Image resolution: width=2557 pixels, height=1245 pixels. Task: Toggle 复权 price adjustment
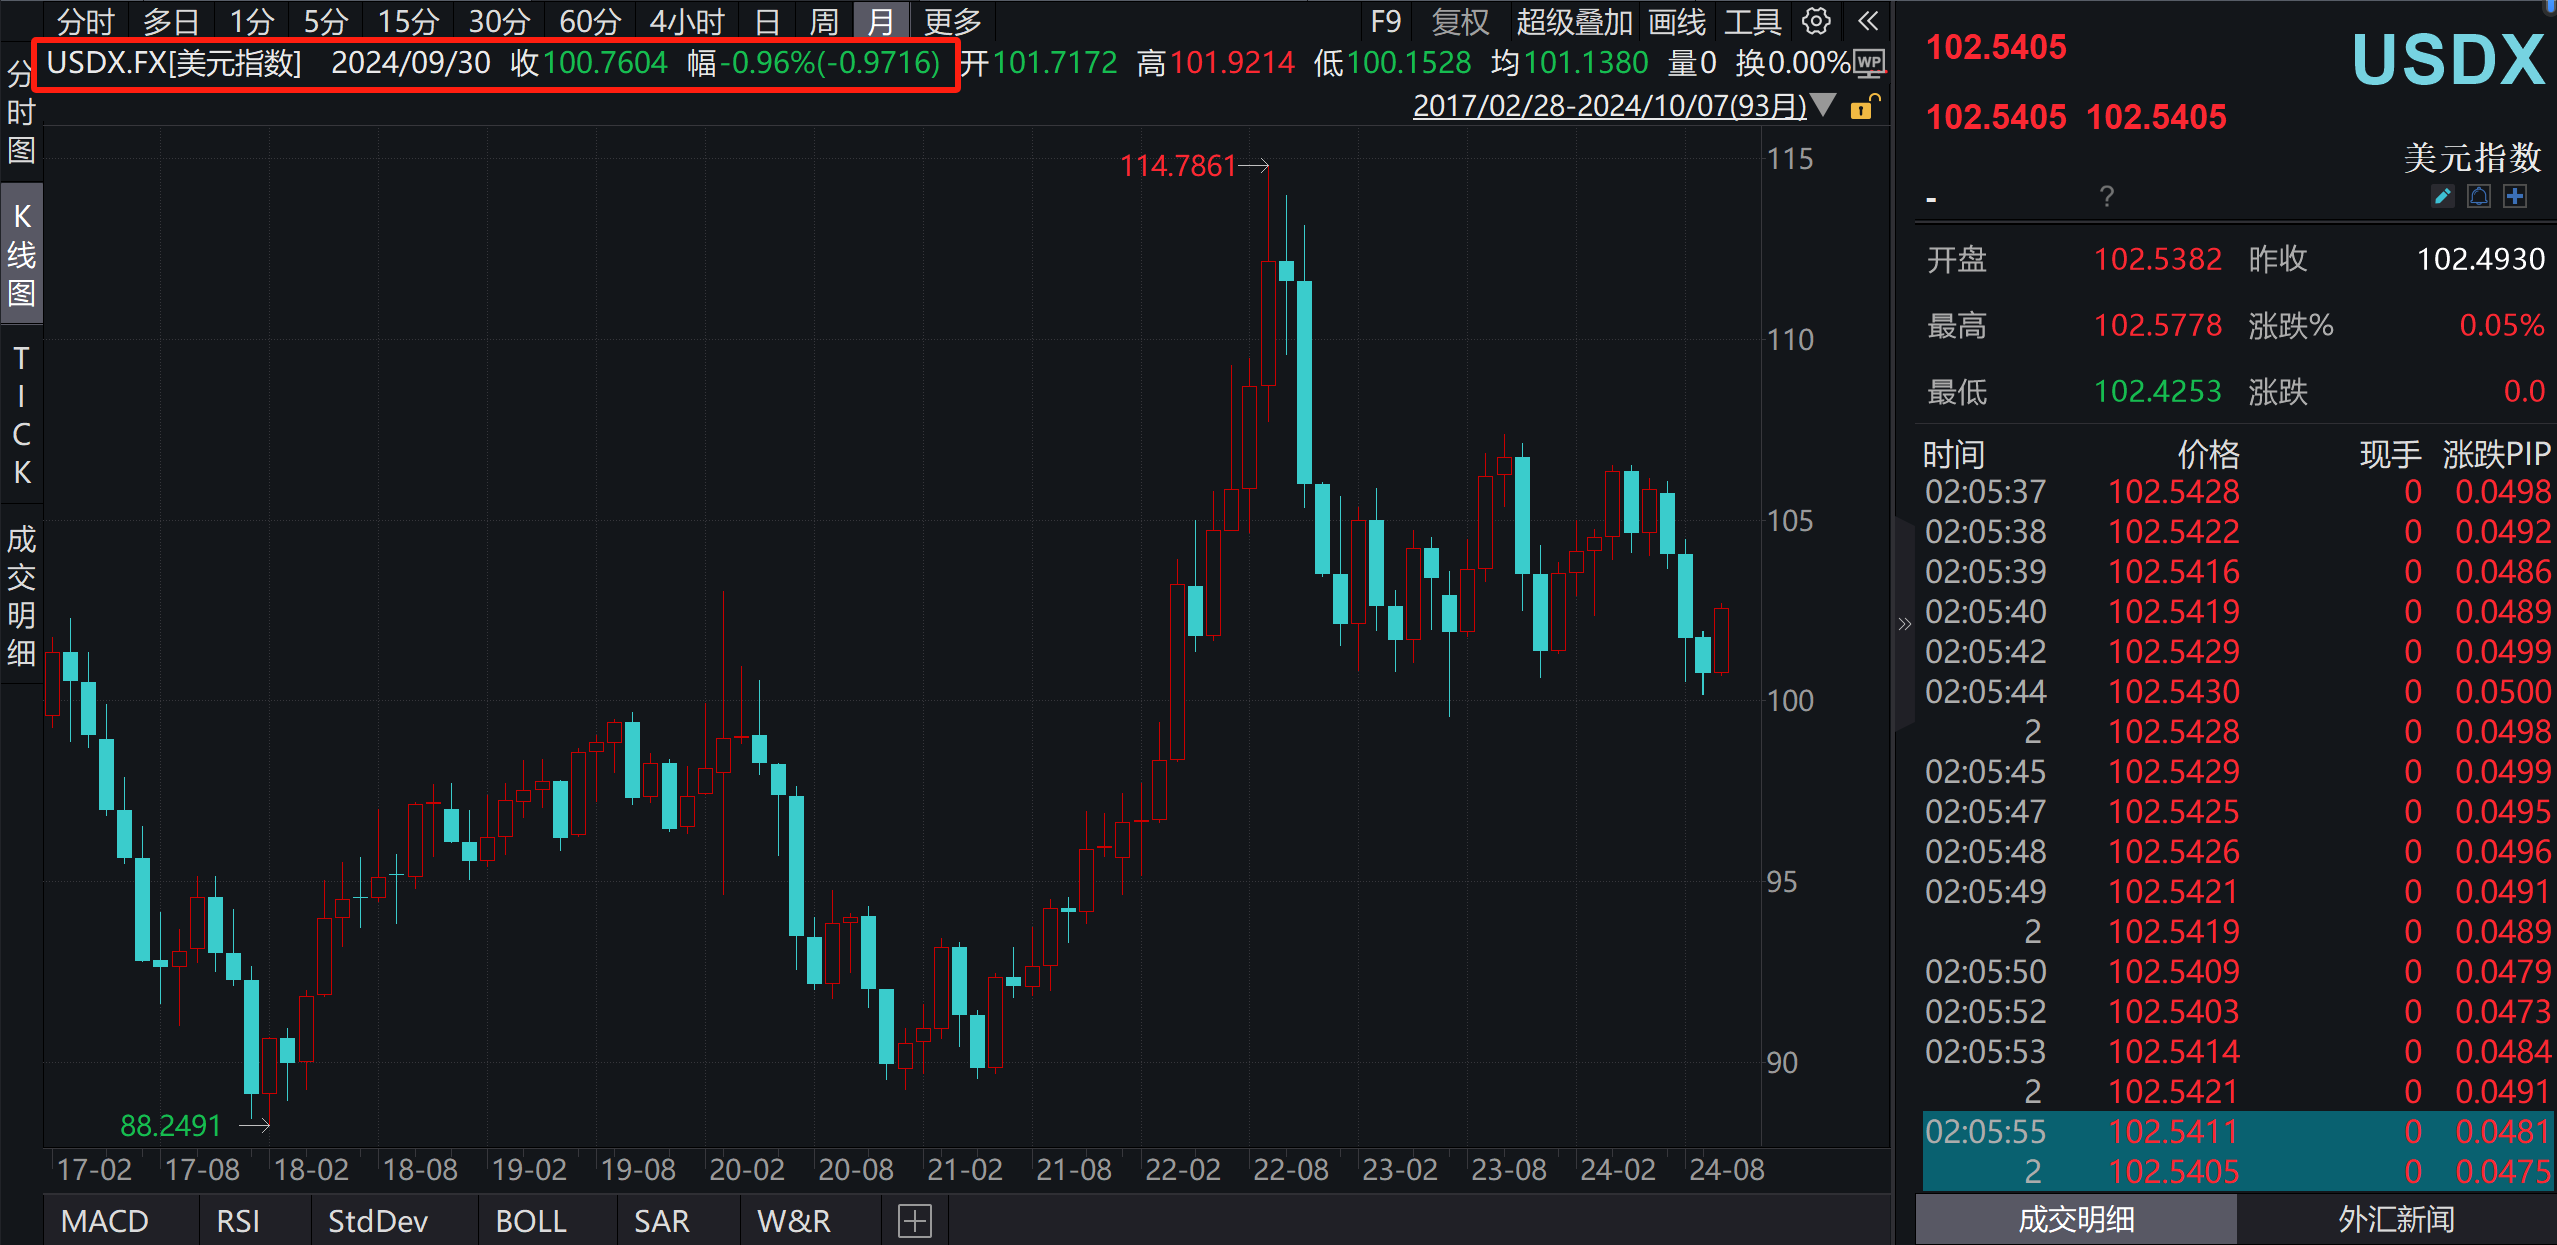coord(1459,20)
